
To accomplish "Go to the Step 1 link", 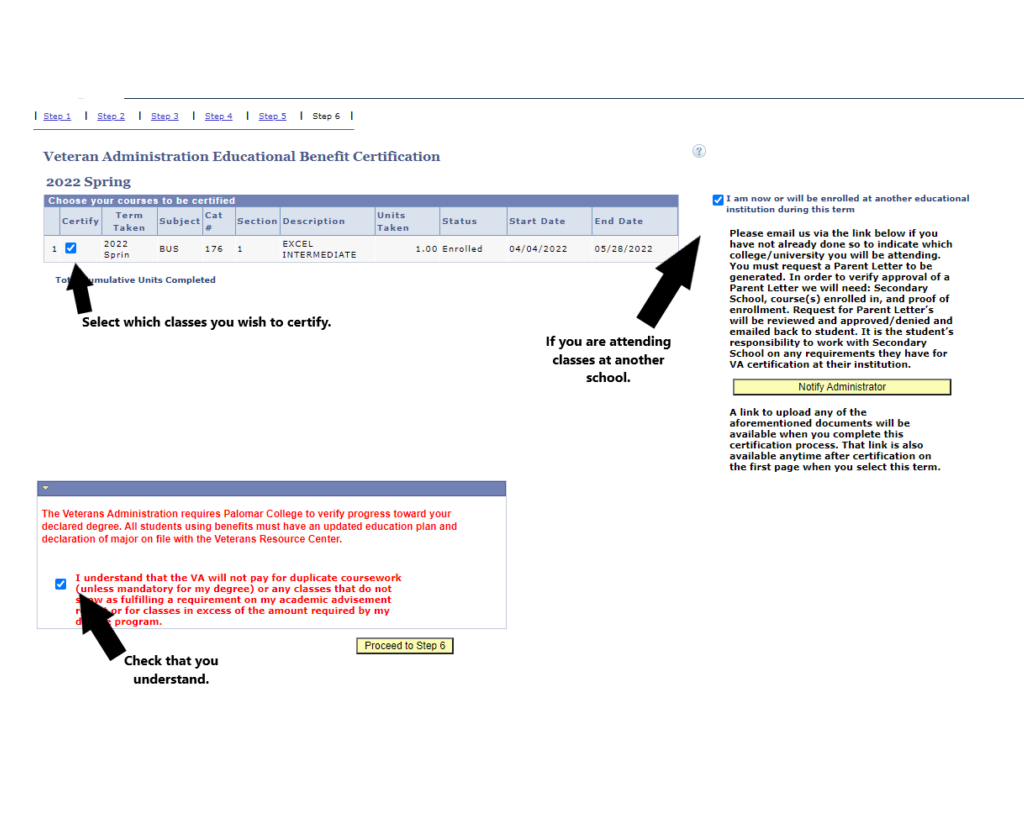I will click(57, 116).
